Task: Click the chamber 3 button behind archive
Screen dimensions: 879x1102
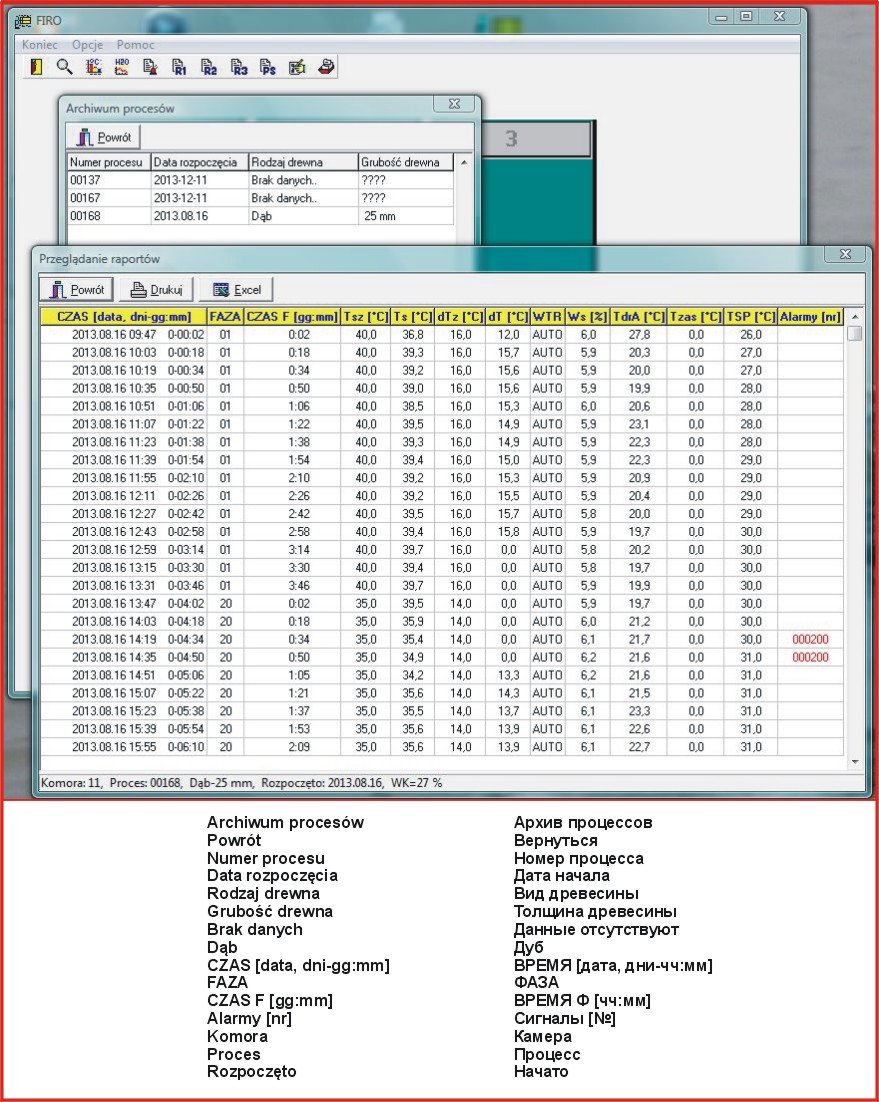Action: point(536,139)
